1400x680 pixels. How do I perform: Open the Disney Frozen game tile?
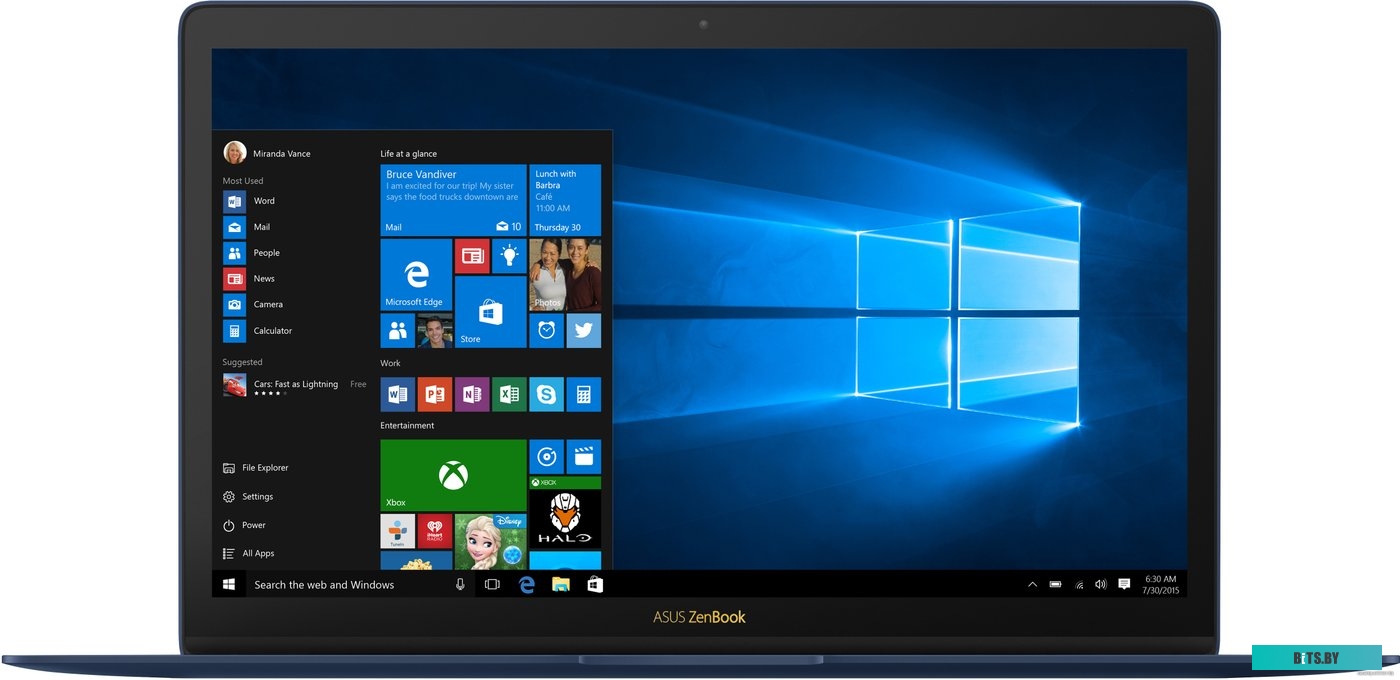click(x=490, y=542)
